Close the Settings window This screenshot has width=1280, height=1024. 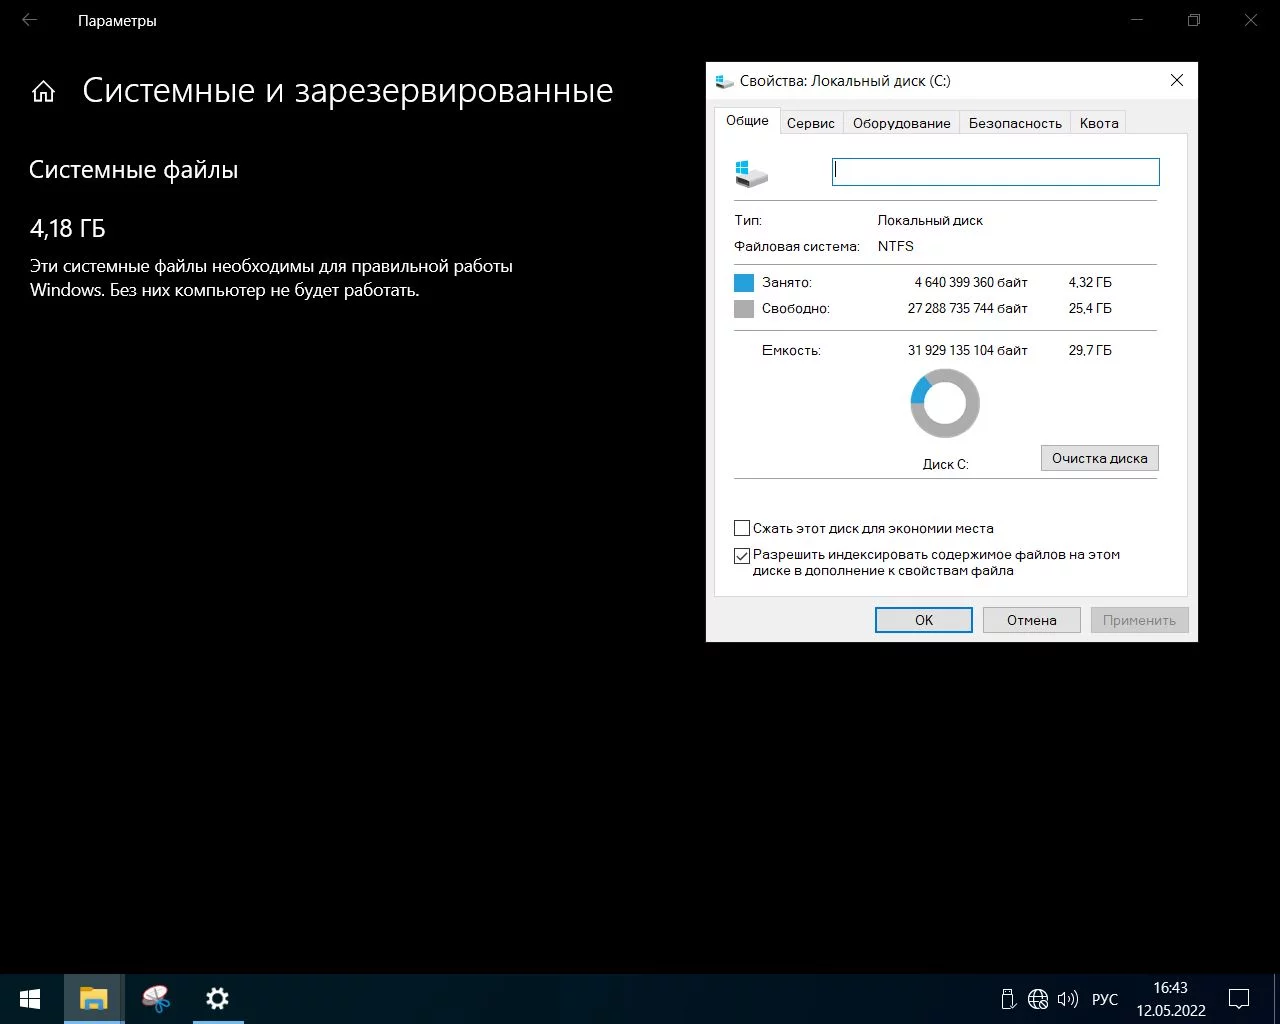[x=1251, y=20]
